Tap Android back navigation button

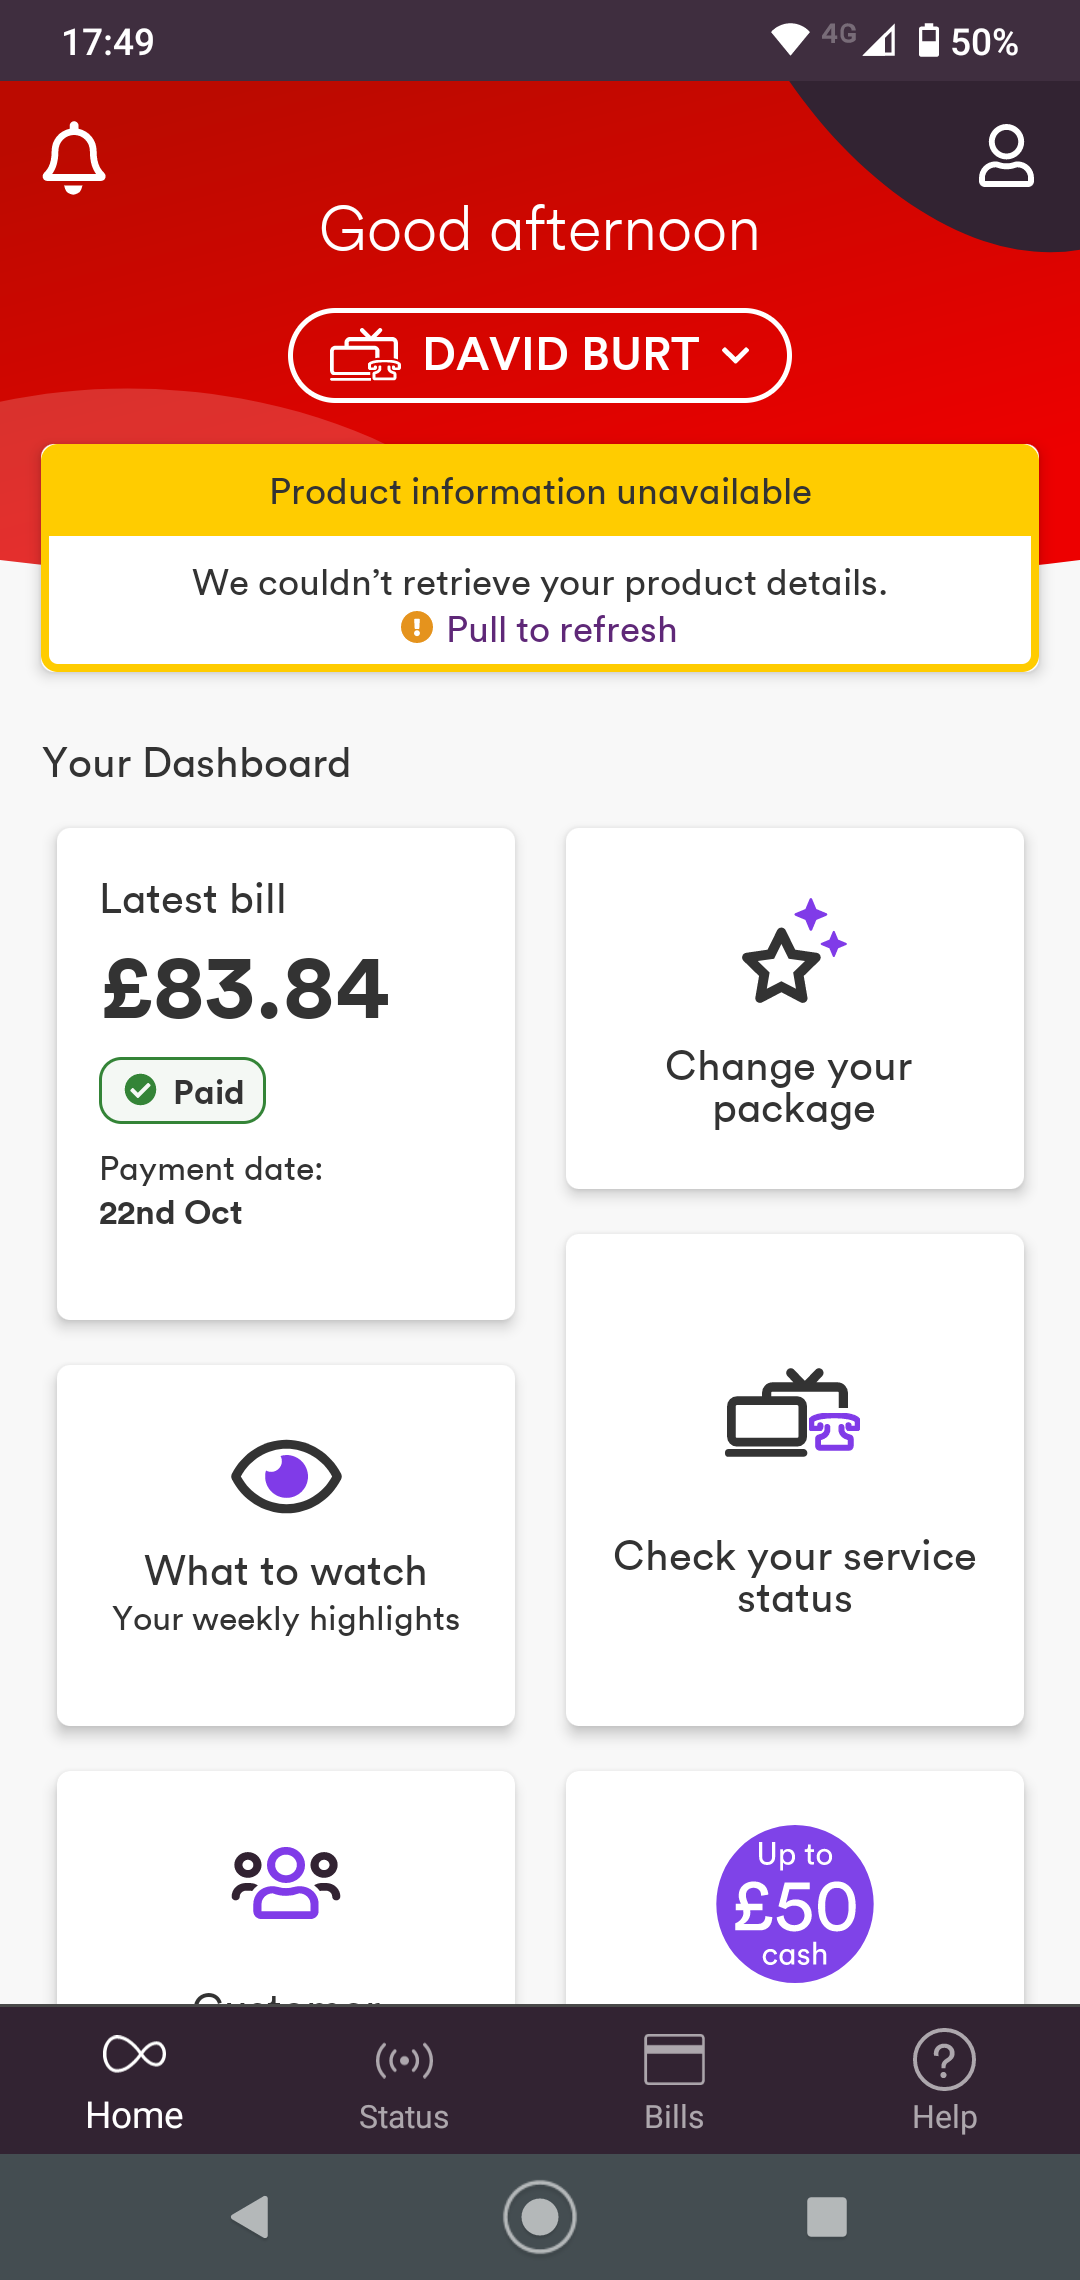click(250, 2217)
